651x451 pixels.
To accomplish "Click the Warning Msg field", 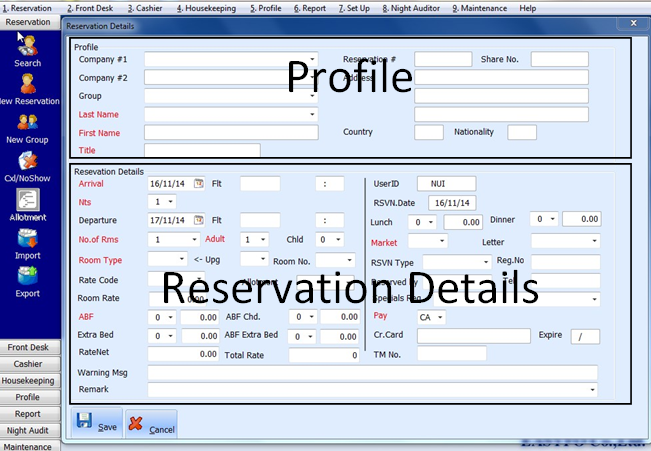I will [372, 373].
